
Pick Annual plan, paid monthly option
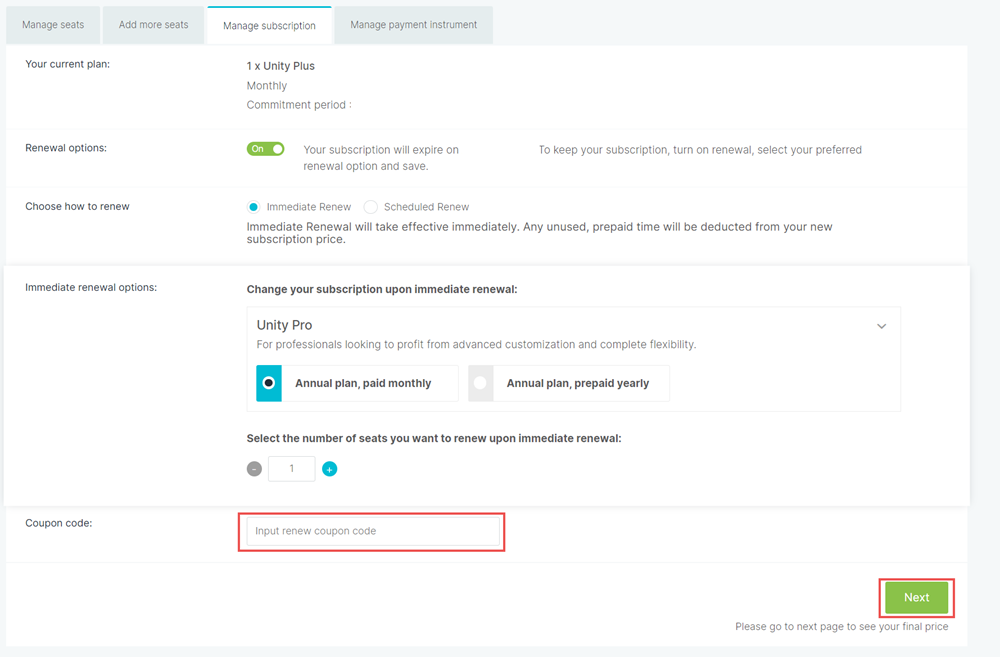[357, 383]
